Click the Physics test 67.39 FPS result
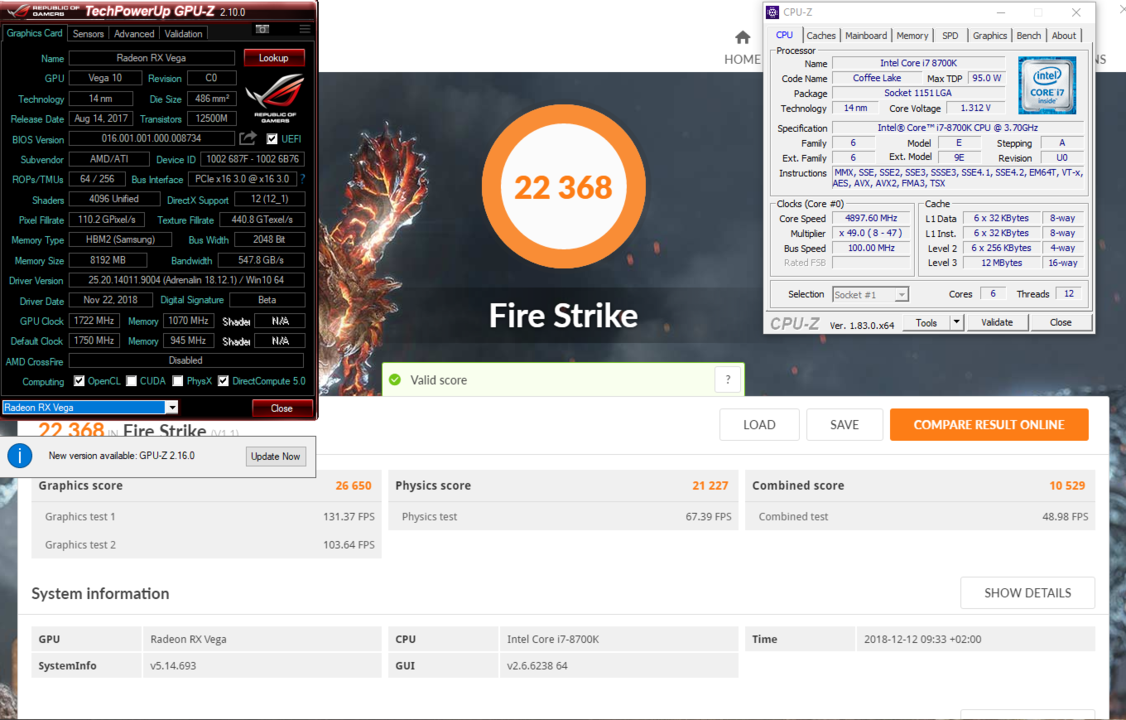Viewport: 1126px width, 720px height. 708,516
